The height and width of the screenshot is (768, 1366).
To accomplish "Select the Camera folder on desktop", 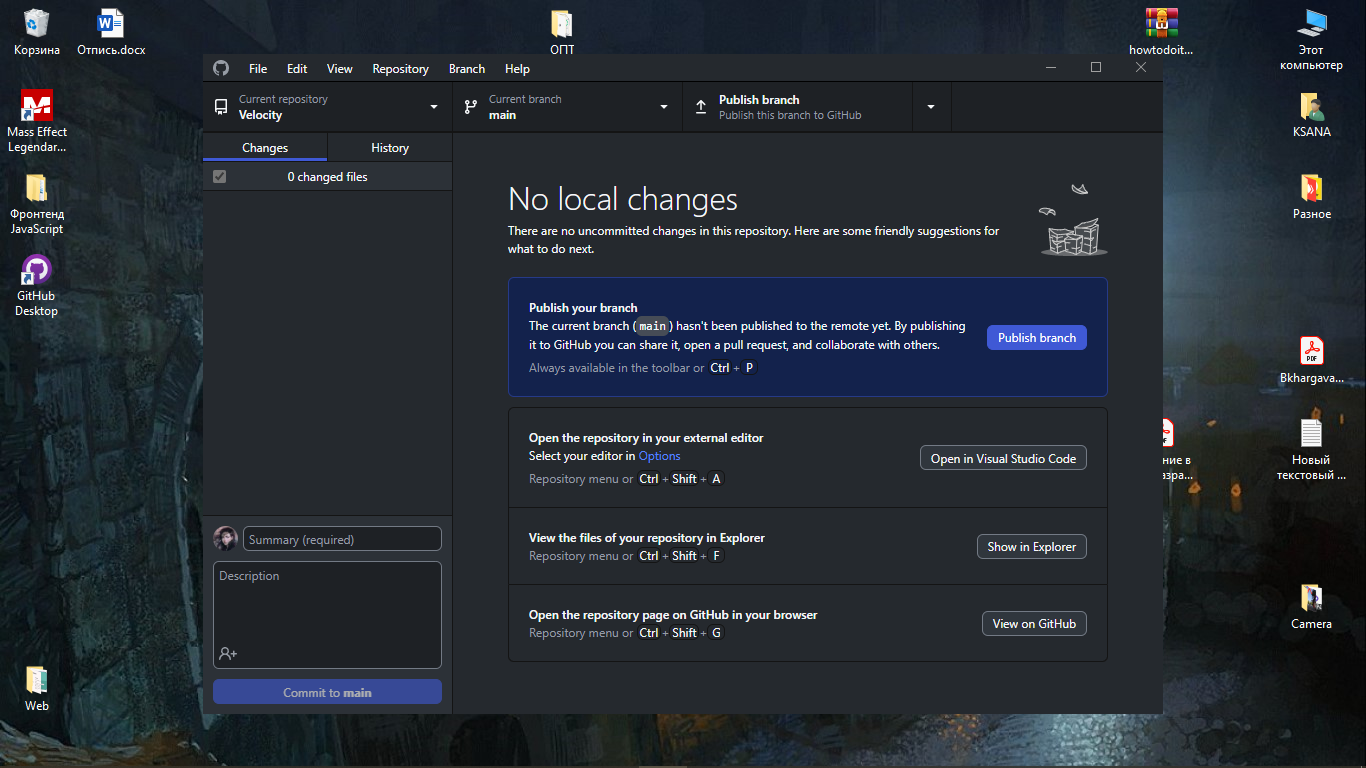I will (1311, 606).
